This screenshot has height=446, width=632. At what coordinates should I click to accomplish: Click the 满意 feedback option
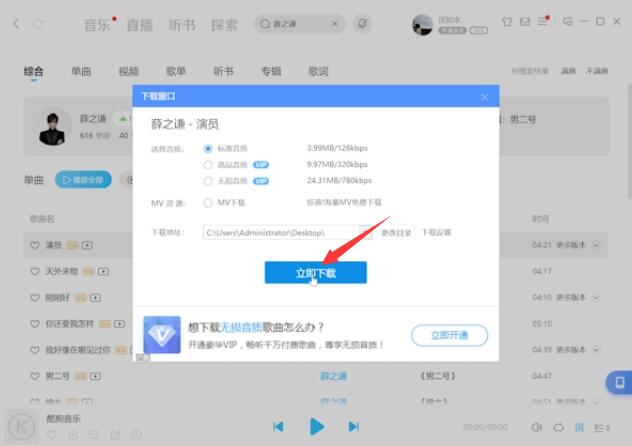[568, 71]
